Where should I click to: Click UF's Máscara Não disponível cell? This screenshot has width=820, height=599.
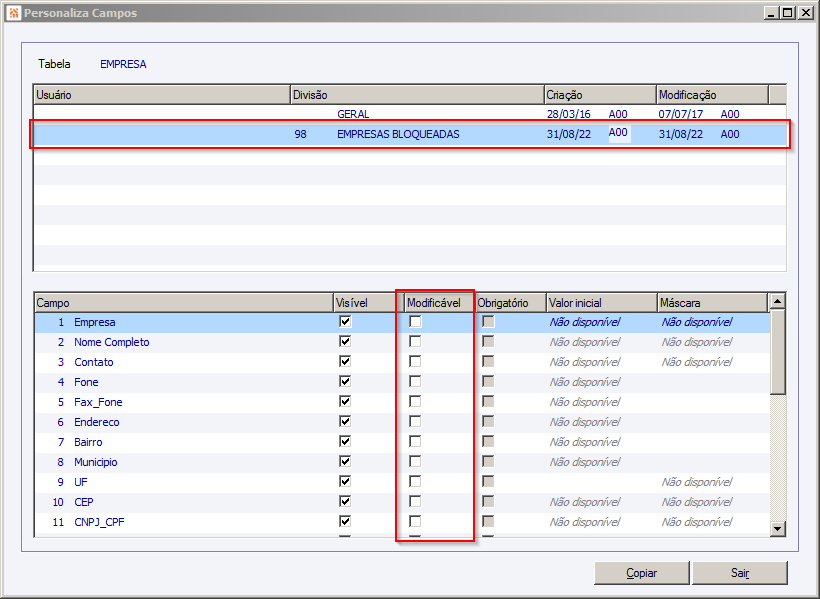pos(697,482)
